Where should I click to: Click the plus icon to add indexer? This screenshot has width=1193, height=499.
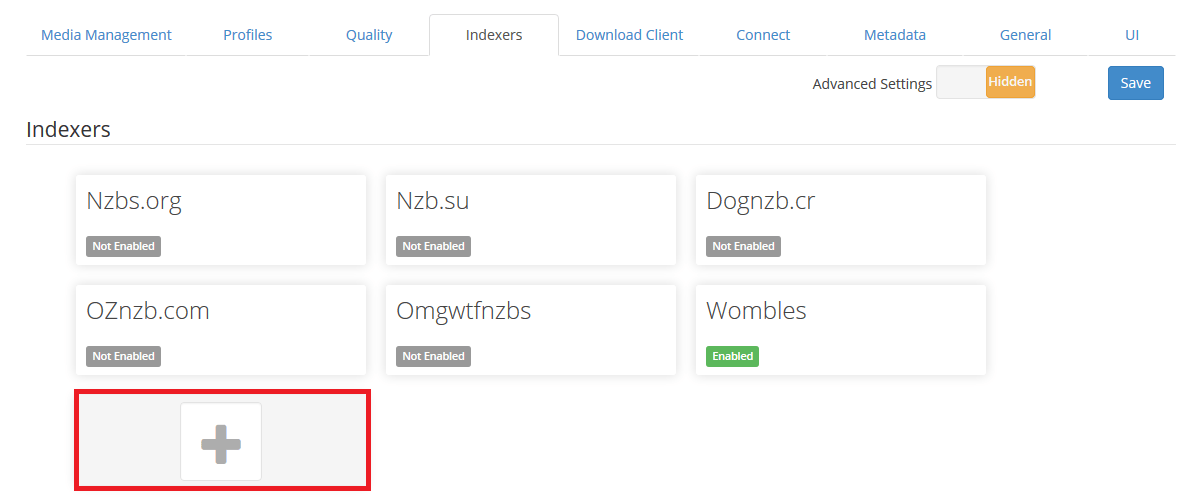[x=221, y=442]
